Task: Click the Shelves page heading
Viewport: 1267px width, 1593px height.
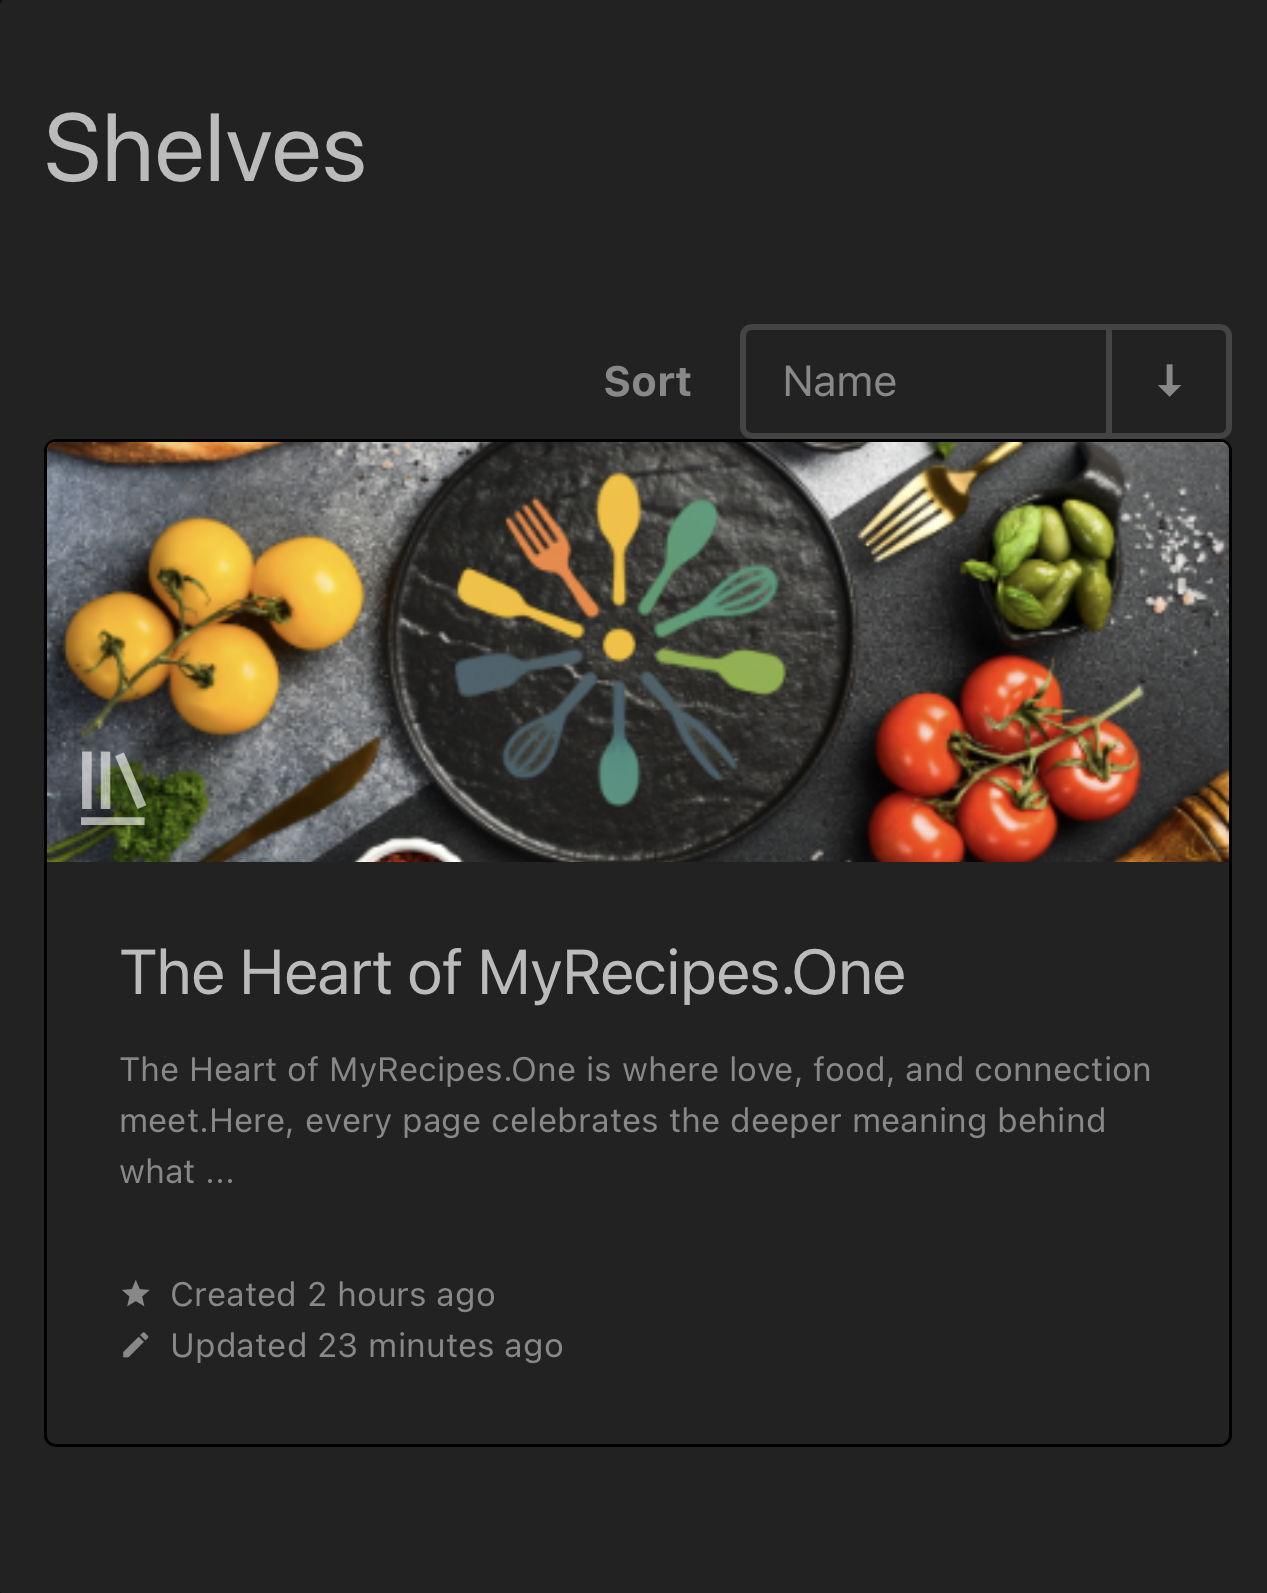Action: [205, 150]
